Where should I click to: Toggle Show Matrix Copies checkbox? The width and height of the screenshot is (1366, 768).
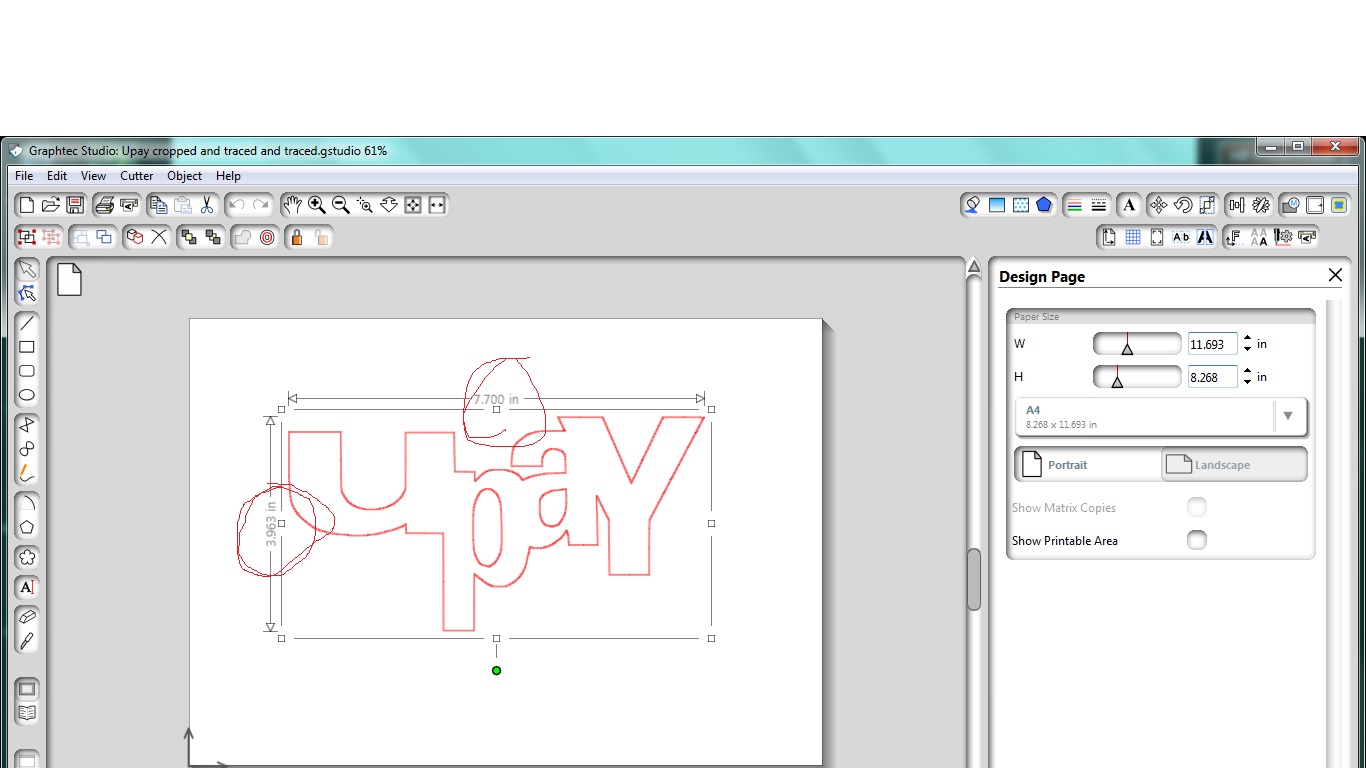1197,507
